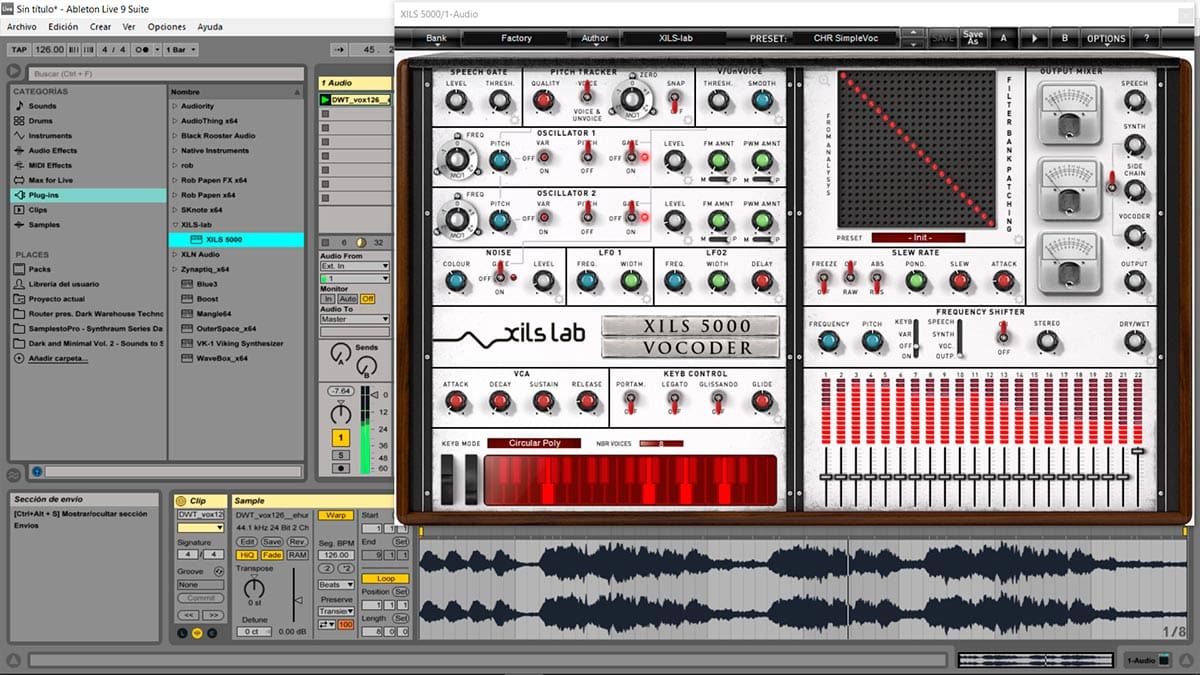Click the sample Edit button
The image size is (1200, 675).
247,542
